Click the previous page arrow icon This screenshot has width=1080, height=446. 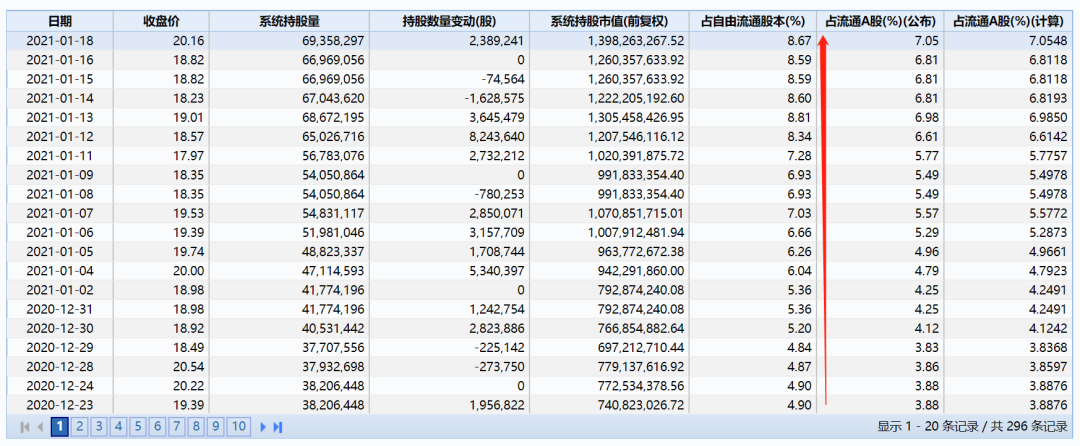pyautogui.click(x=40, y=427)
